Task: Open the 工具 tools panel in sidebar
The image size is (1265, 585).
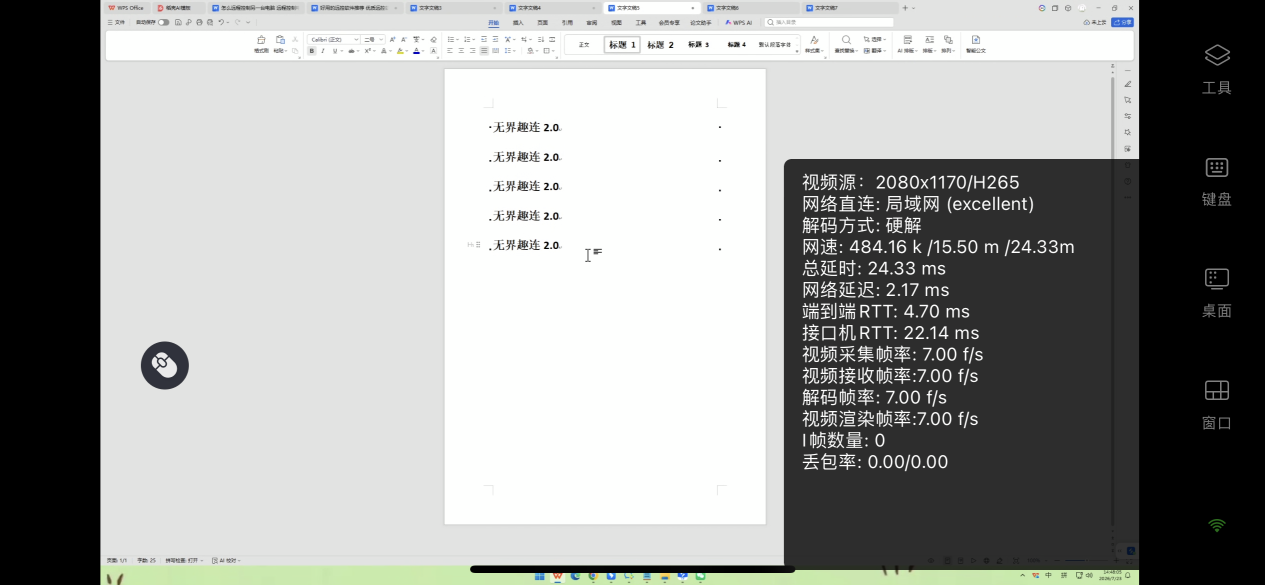Action: 1216,69
